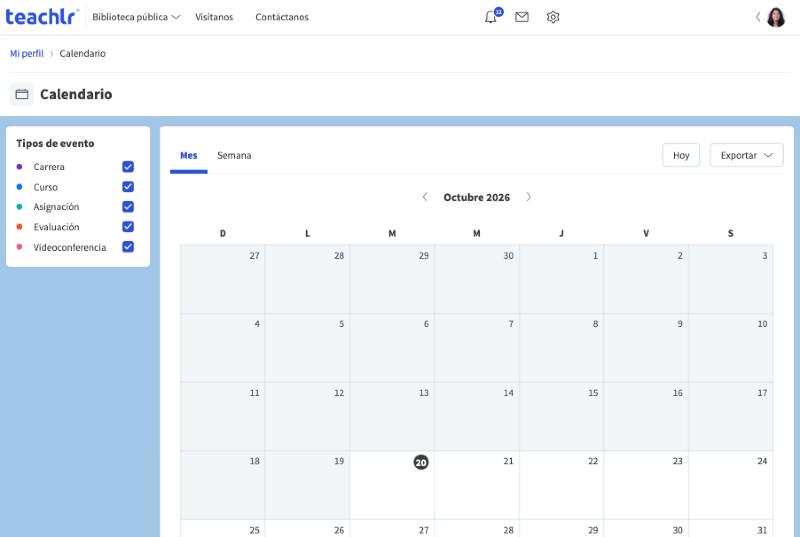Click the Carrera event type label
The height and width of the screenshot is (537, 800).
tap(49, 167)
